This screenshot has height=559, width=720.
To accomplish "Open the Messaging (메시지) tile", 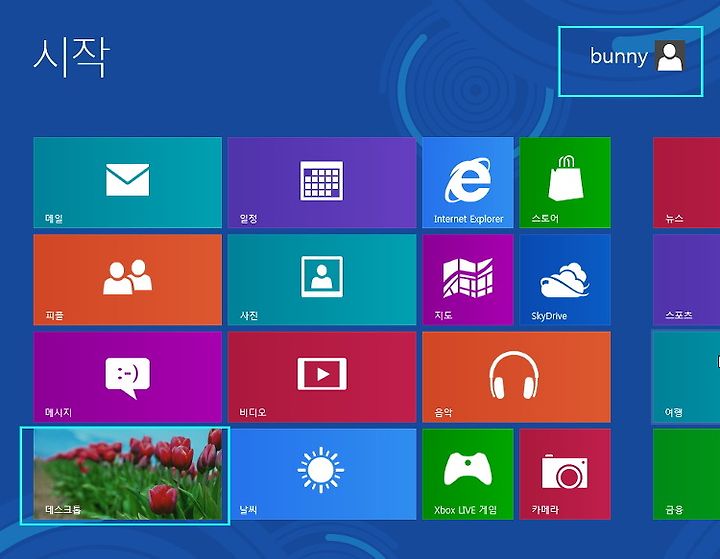I will (128, 377).
